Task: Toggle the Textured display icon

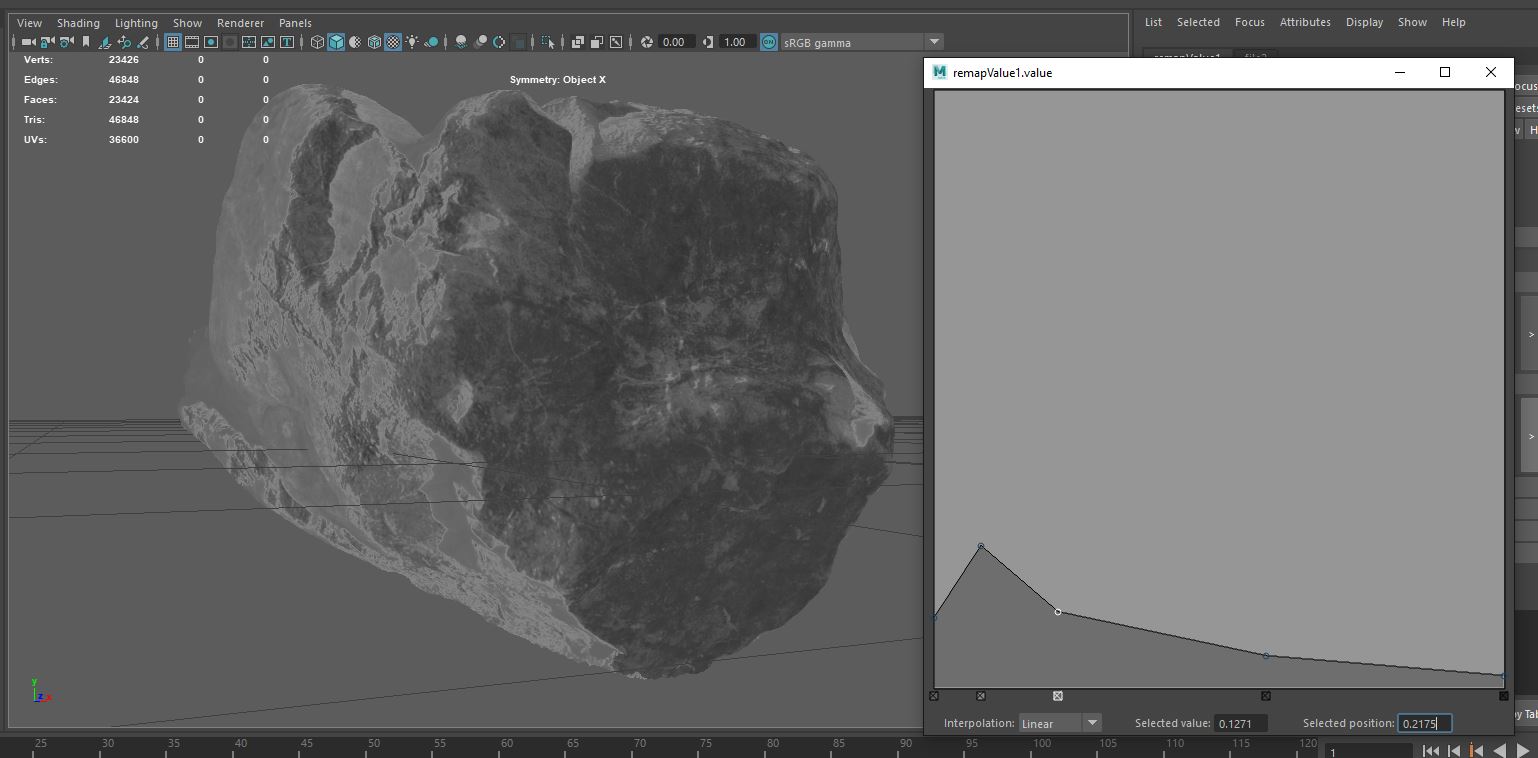Action: (393, 42)
